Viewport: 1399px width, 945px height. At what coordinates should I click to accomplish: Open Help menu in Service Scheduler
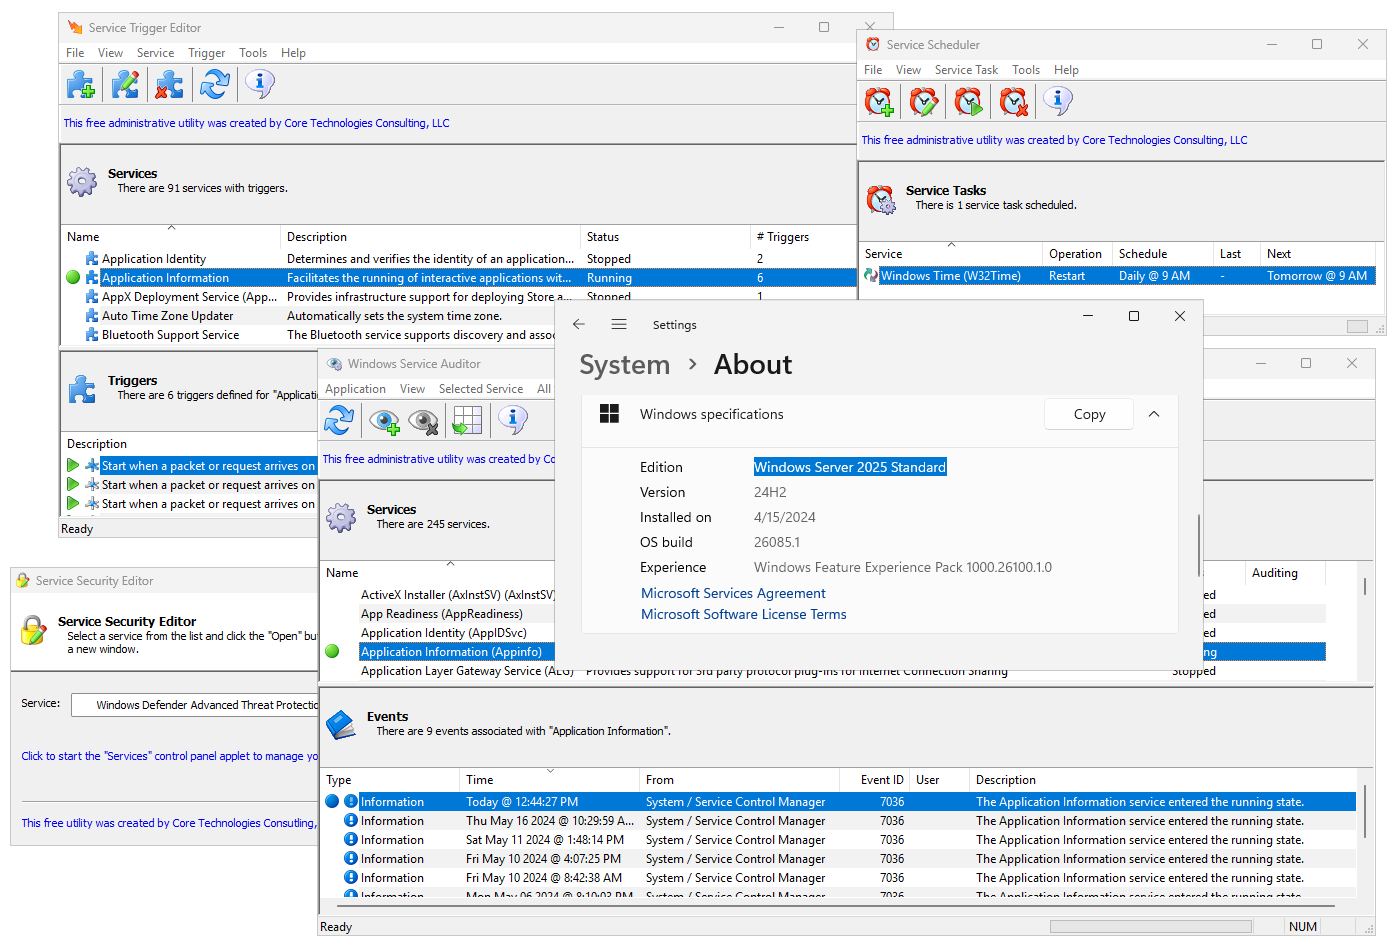(1066, 70)
